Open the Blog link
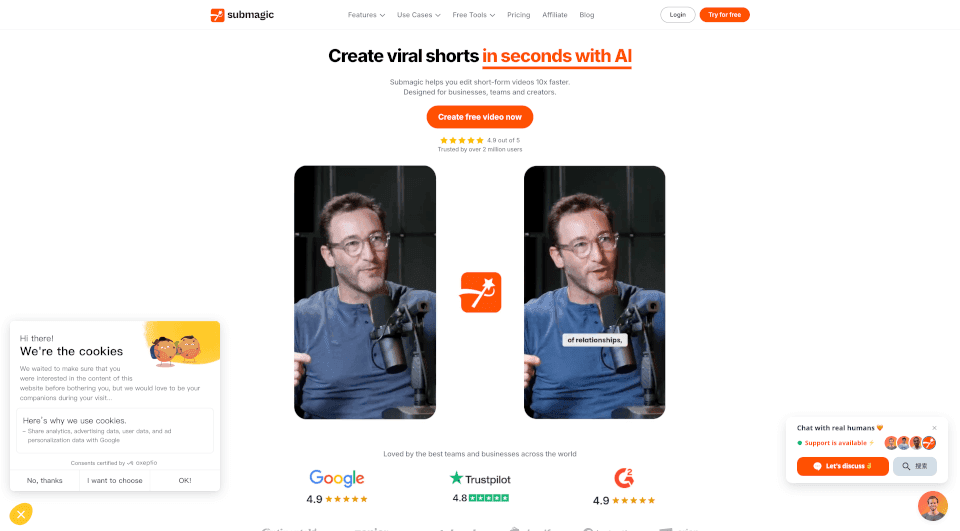The height and width of the screenshot is (531, 960). pyautogui.click(x=587, y=15)
